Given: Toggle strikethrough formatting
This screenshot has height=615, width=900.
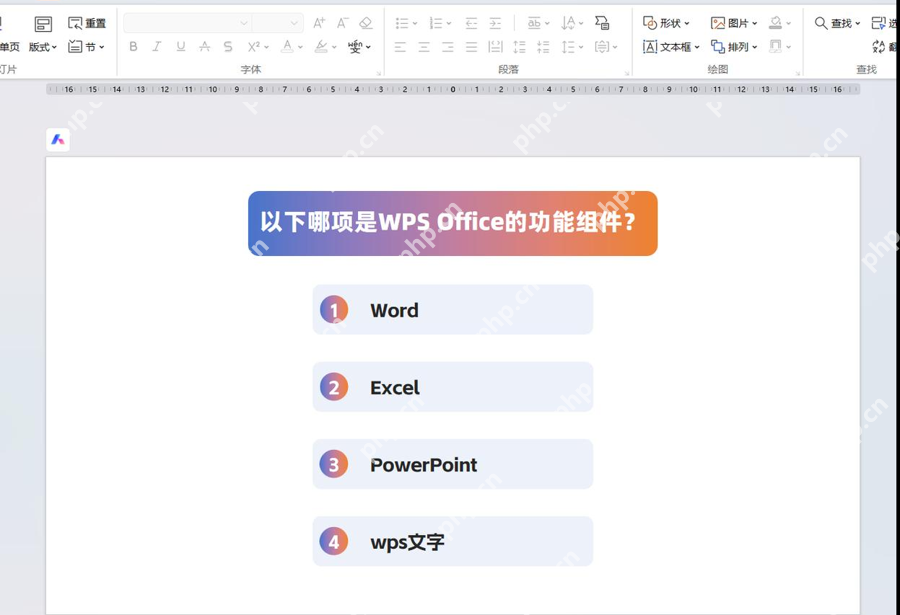Looking at the screenshot, I should coord(204,47).
